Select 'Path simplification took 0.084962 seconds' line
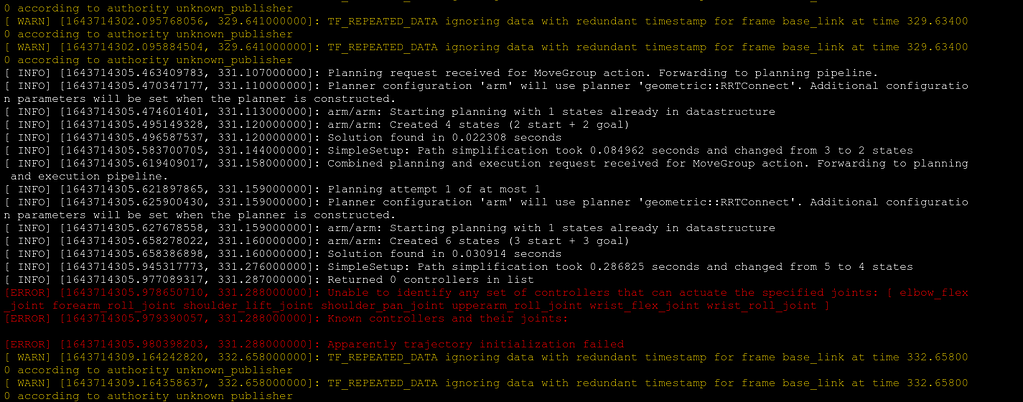This screenshot has width=1023, height=402. [x=459, y=150]
